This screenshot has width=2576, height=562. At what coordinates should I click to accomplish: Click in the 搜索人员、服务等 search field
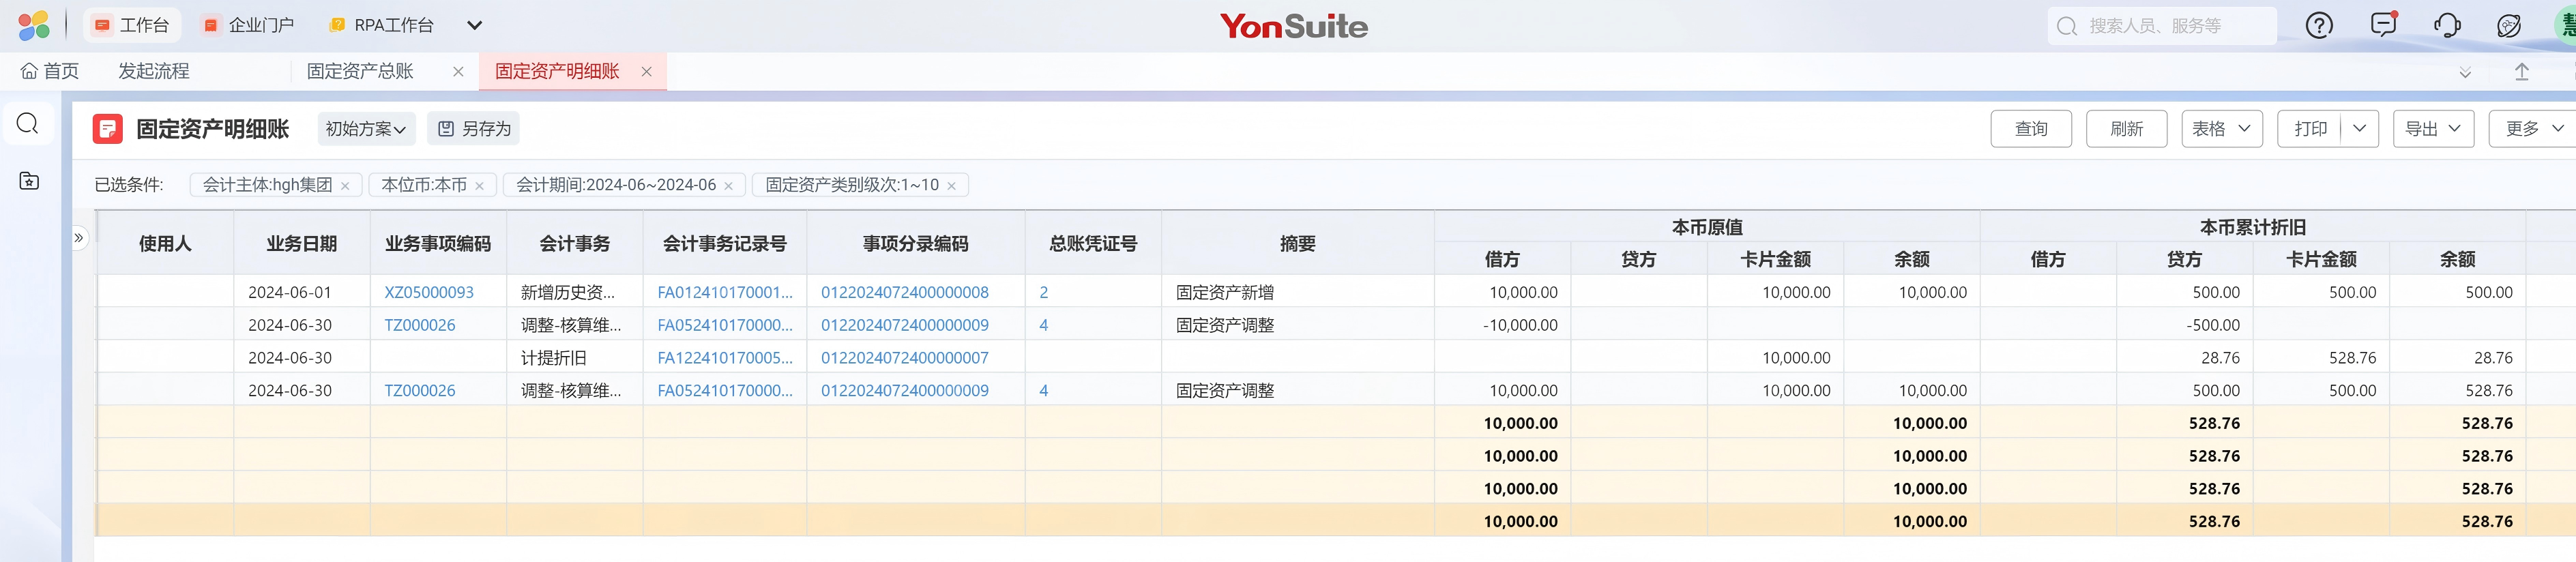click(x=2161, y=26)
